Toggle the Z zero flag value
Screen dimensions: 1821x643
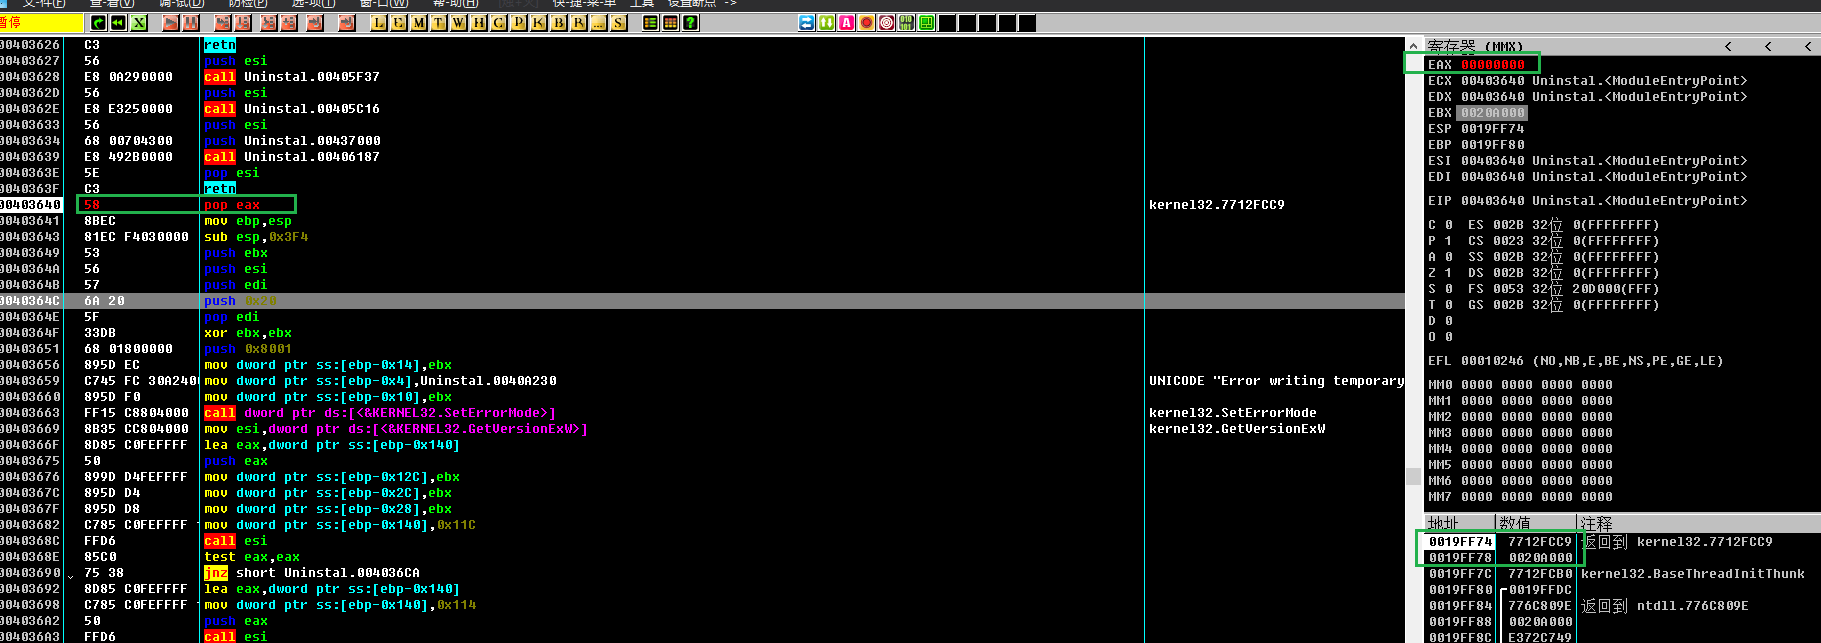[1448, 273]
